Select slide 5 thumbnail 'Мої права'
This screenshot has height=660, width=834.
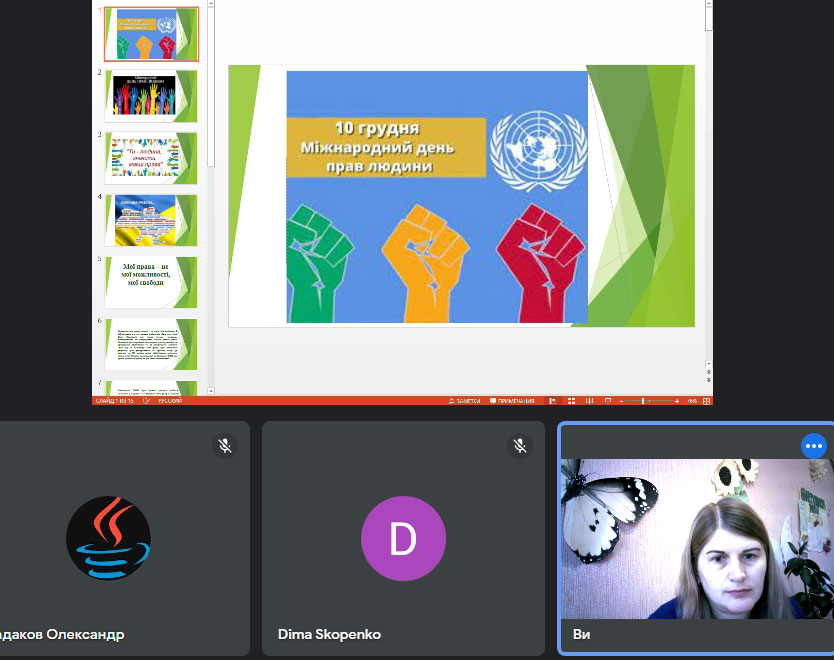coord(151,282)
